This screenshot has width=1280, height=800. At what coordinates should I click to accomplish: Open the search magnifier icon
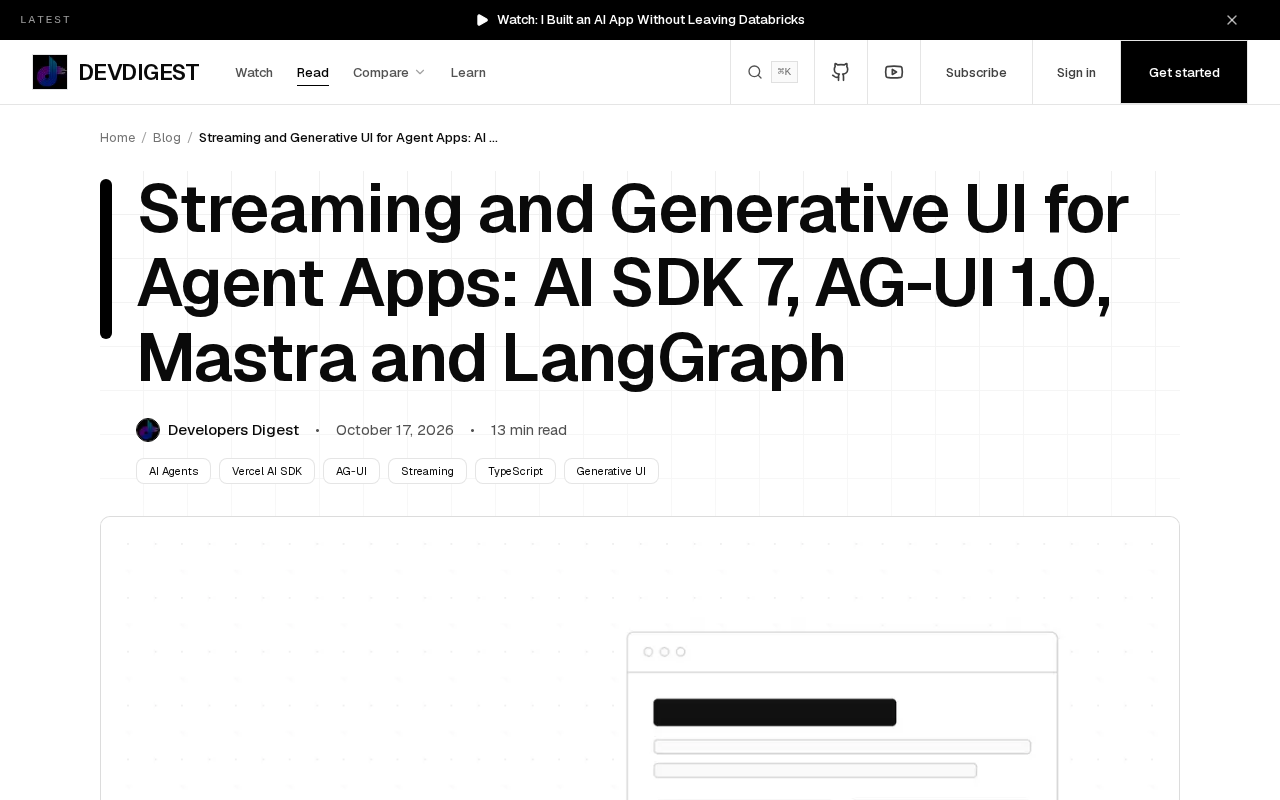click(x=755, y=72)
